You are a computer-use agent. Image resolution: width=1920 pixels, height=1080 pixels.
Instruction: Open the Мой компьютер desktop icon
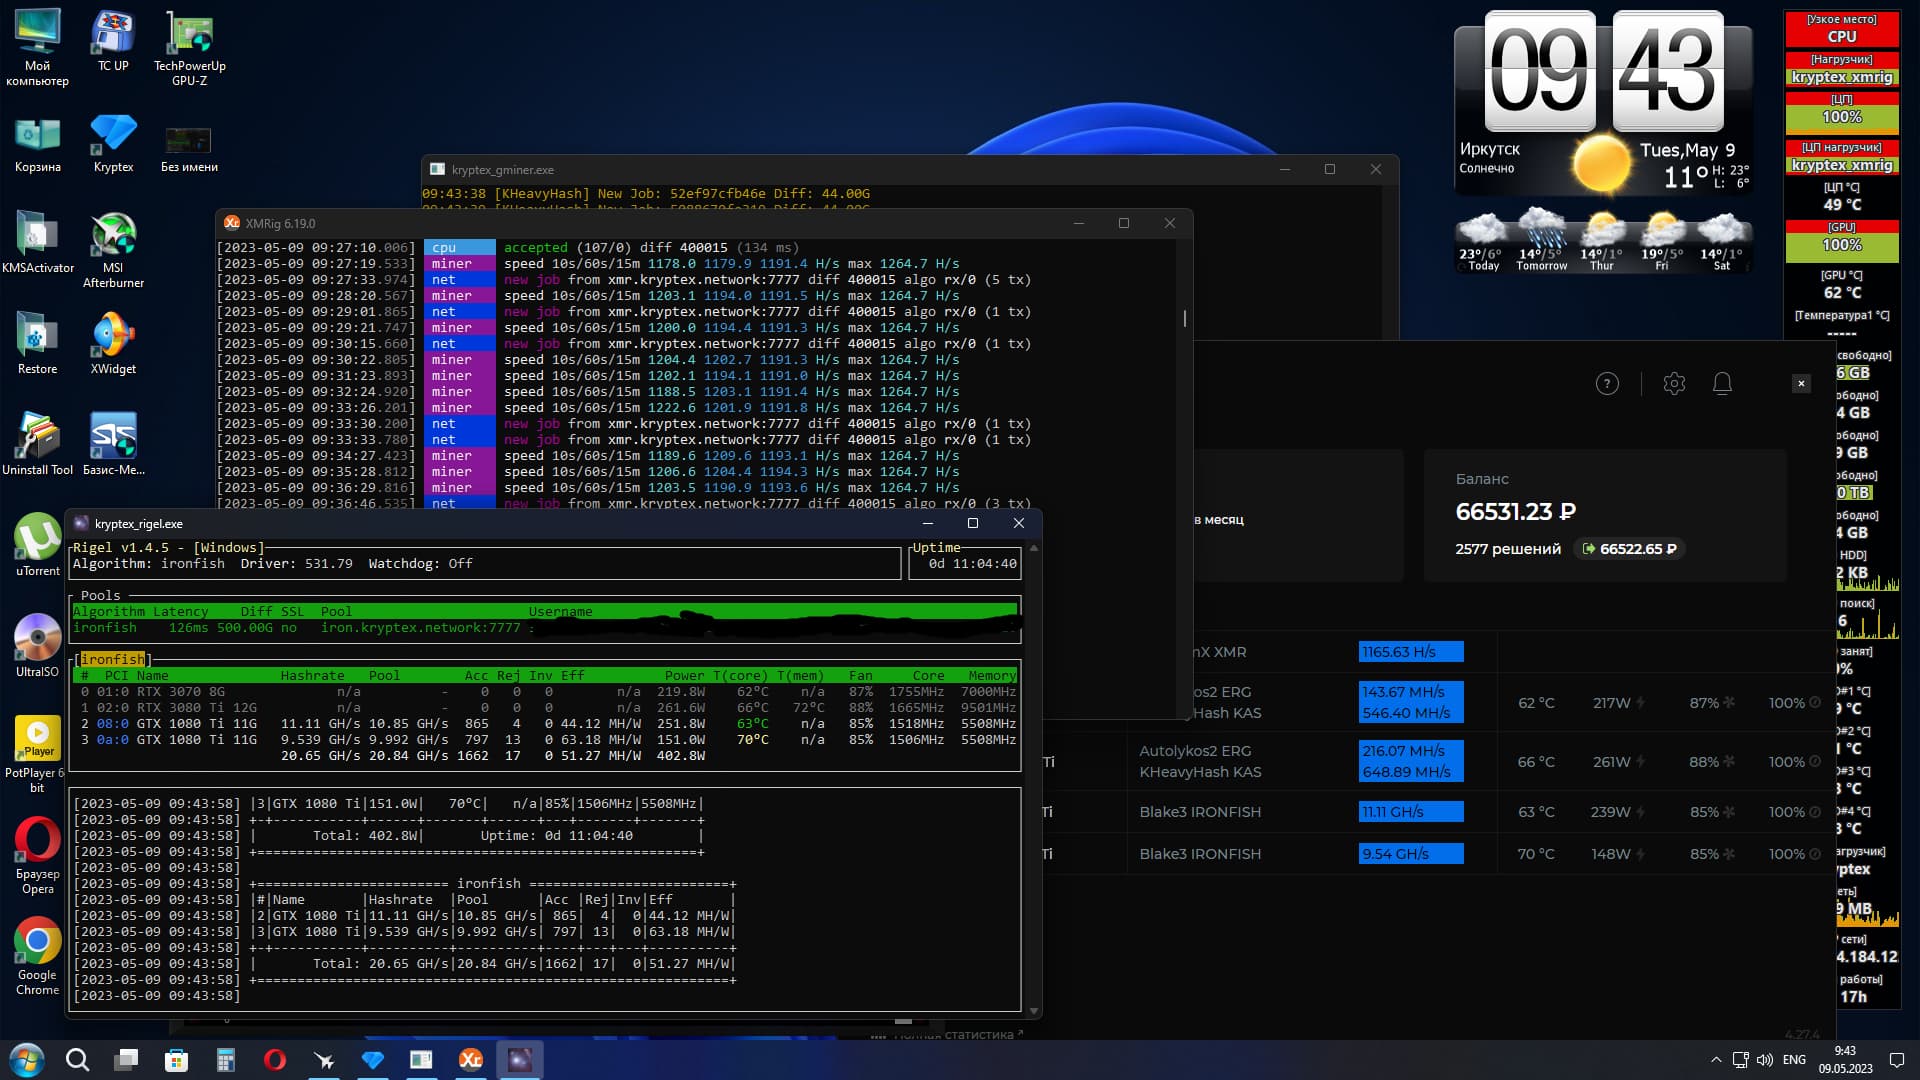click(x=37, y=49)
